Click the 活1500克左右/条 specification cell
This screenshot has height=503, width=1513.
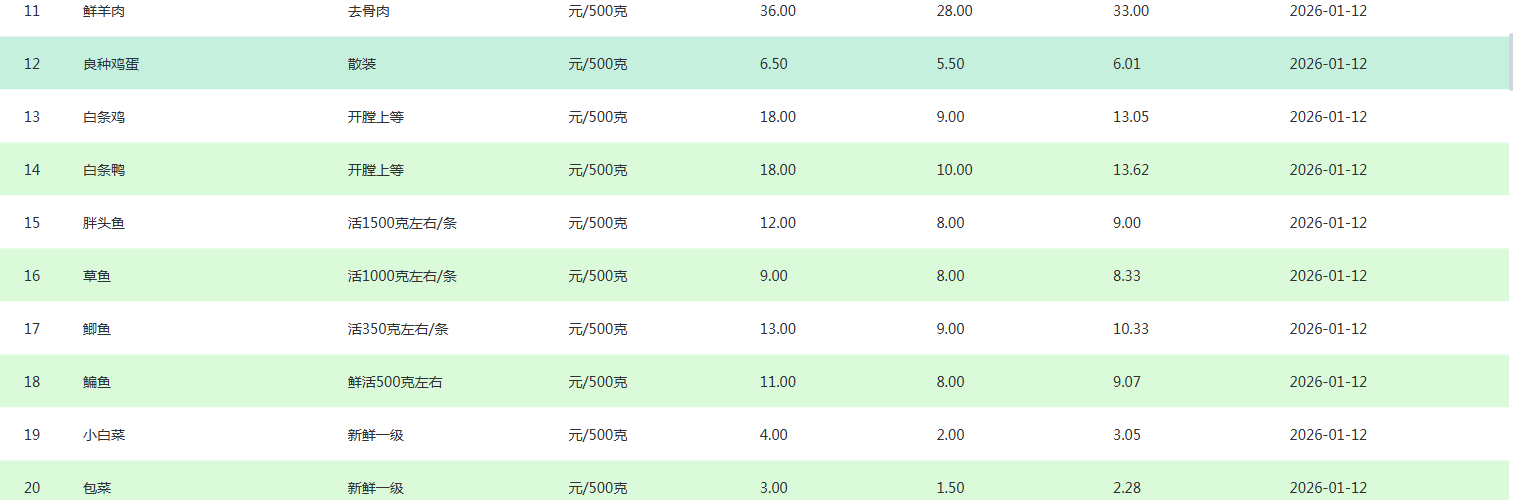click(402, 223)
